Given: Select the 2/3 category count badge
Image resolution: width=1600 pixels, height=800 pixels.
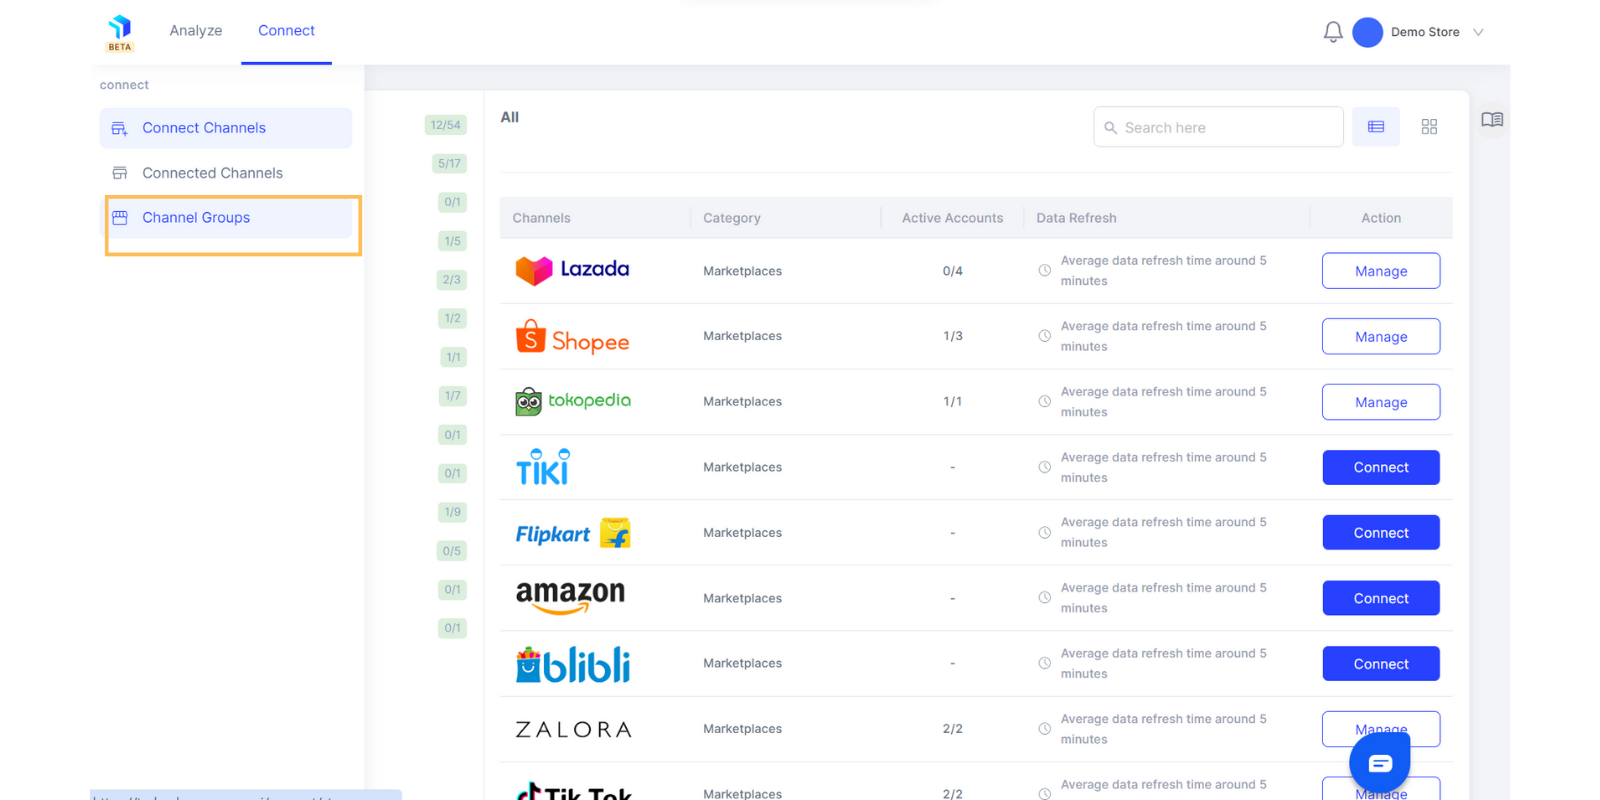Looking at the screenshot, I should (x=452, y=280).
